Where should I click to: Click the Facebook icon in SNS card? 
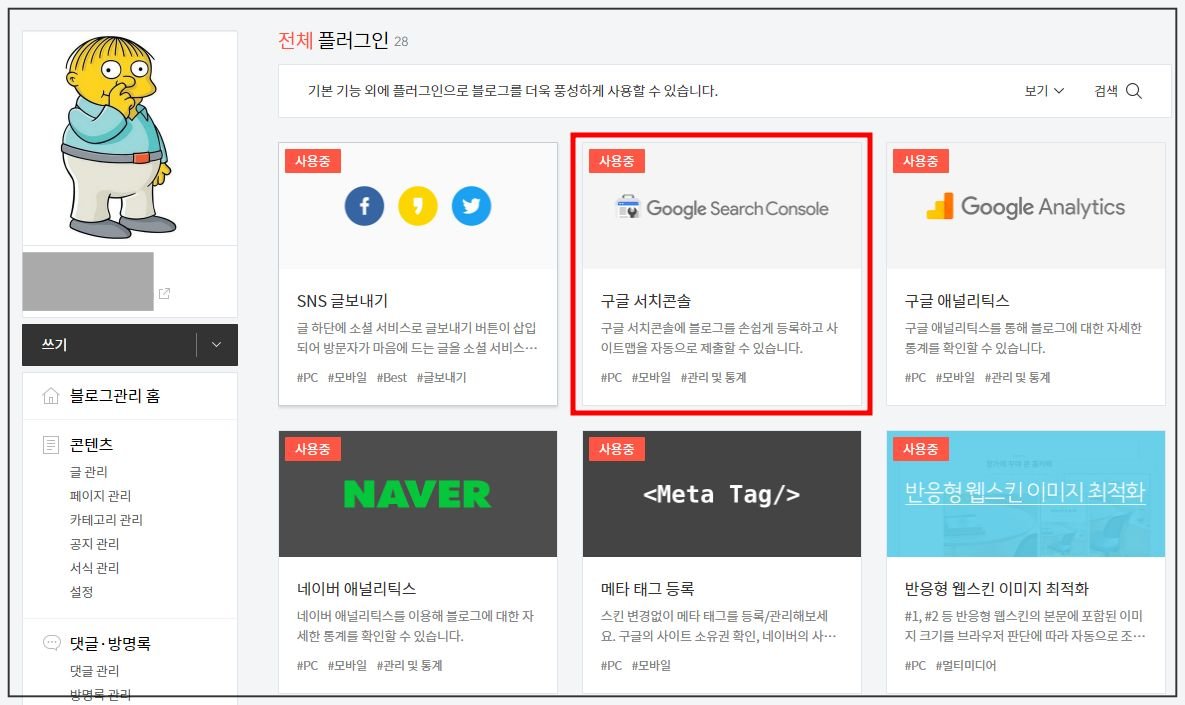(364, 206)
